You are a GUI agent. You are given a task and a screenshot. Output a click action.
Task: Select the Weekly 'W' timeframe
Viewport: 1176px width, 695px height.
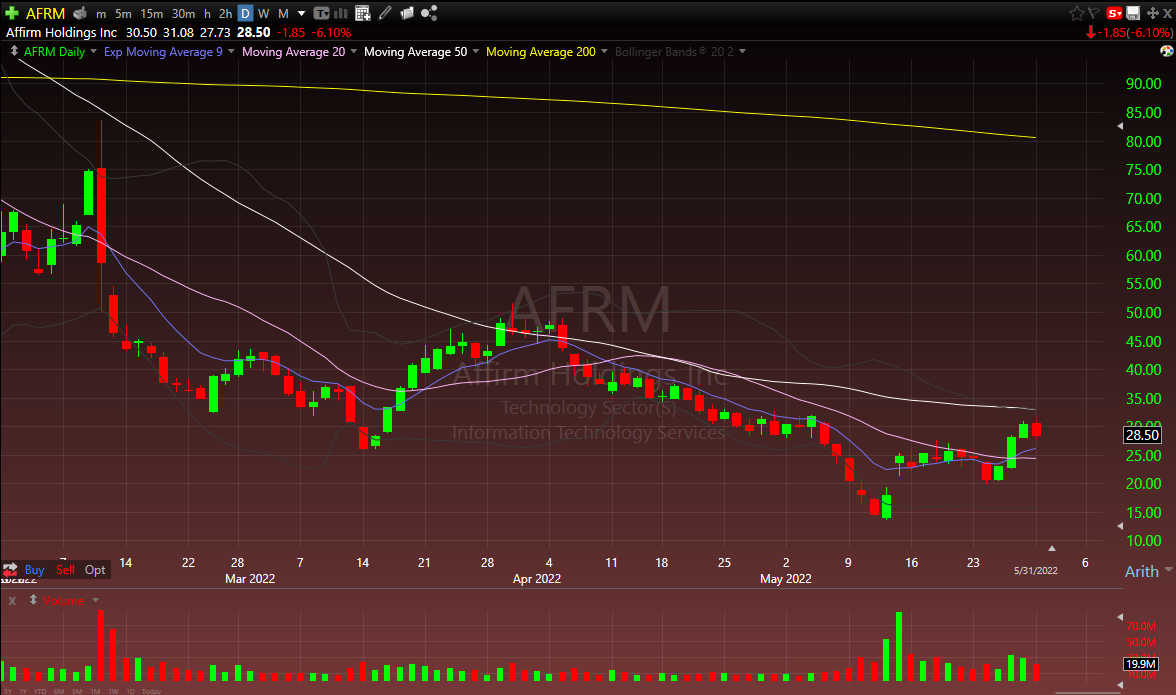tap(263, 13)
